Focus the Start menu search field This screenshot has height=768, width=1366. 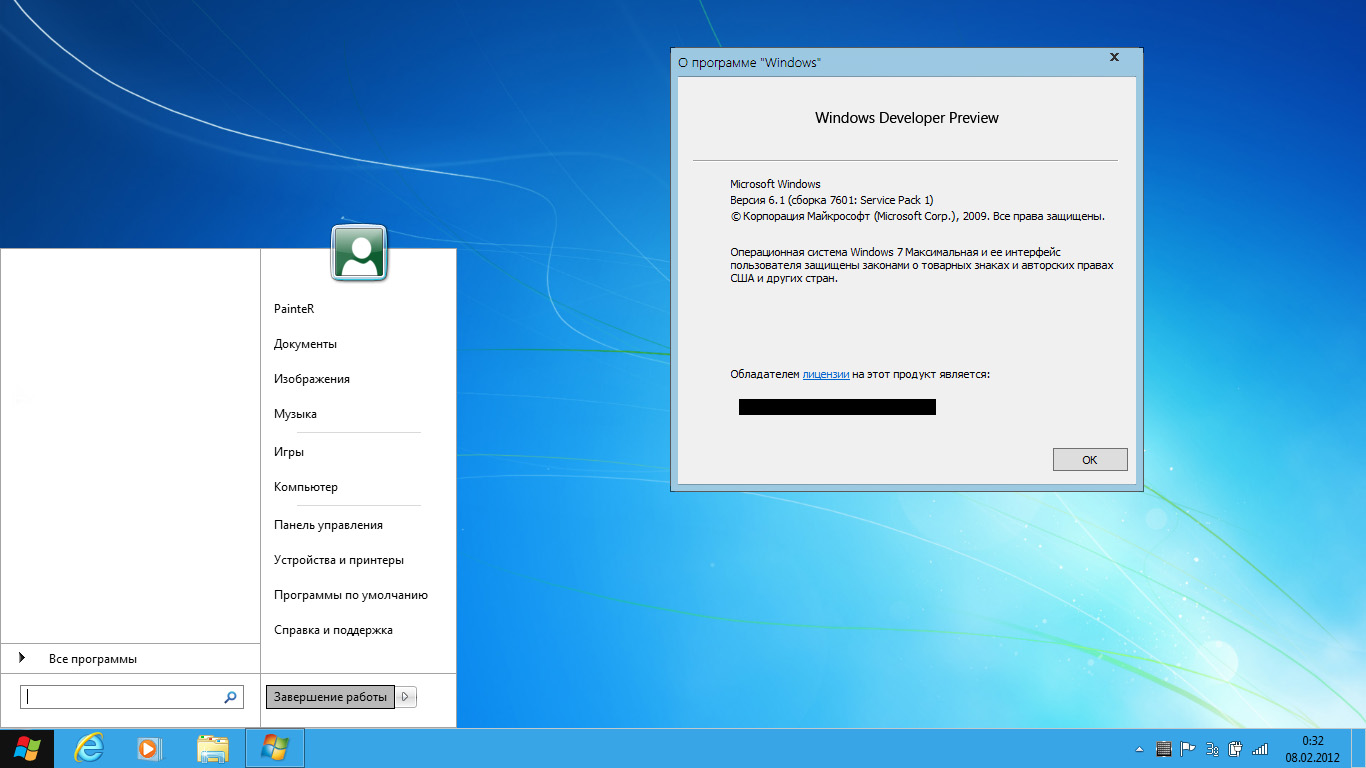(x=132, y=697)
